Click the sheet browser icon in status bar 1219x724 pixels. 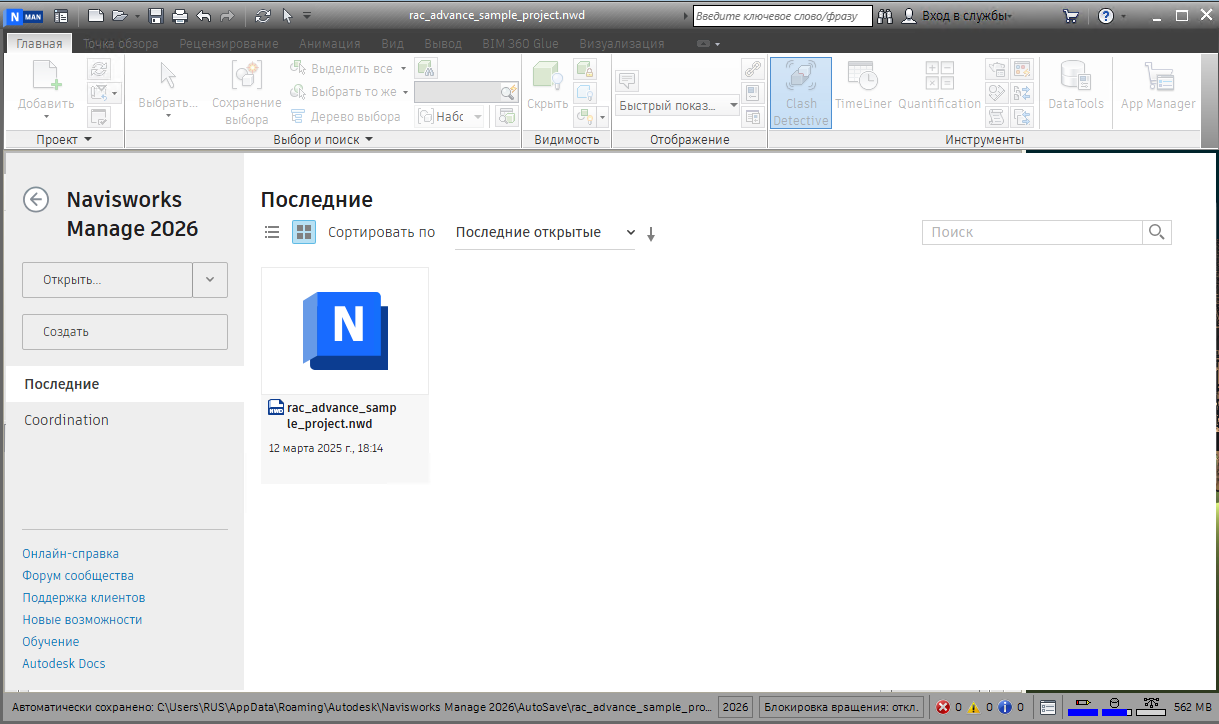[x=1048, y=707]
